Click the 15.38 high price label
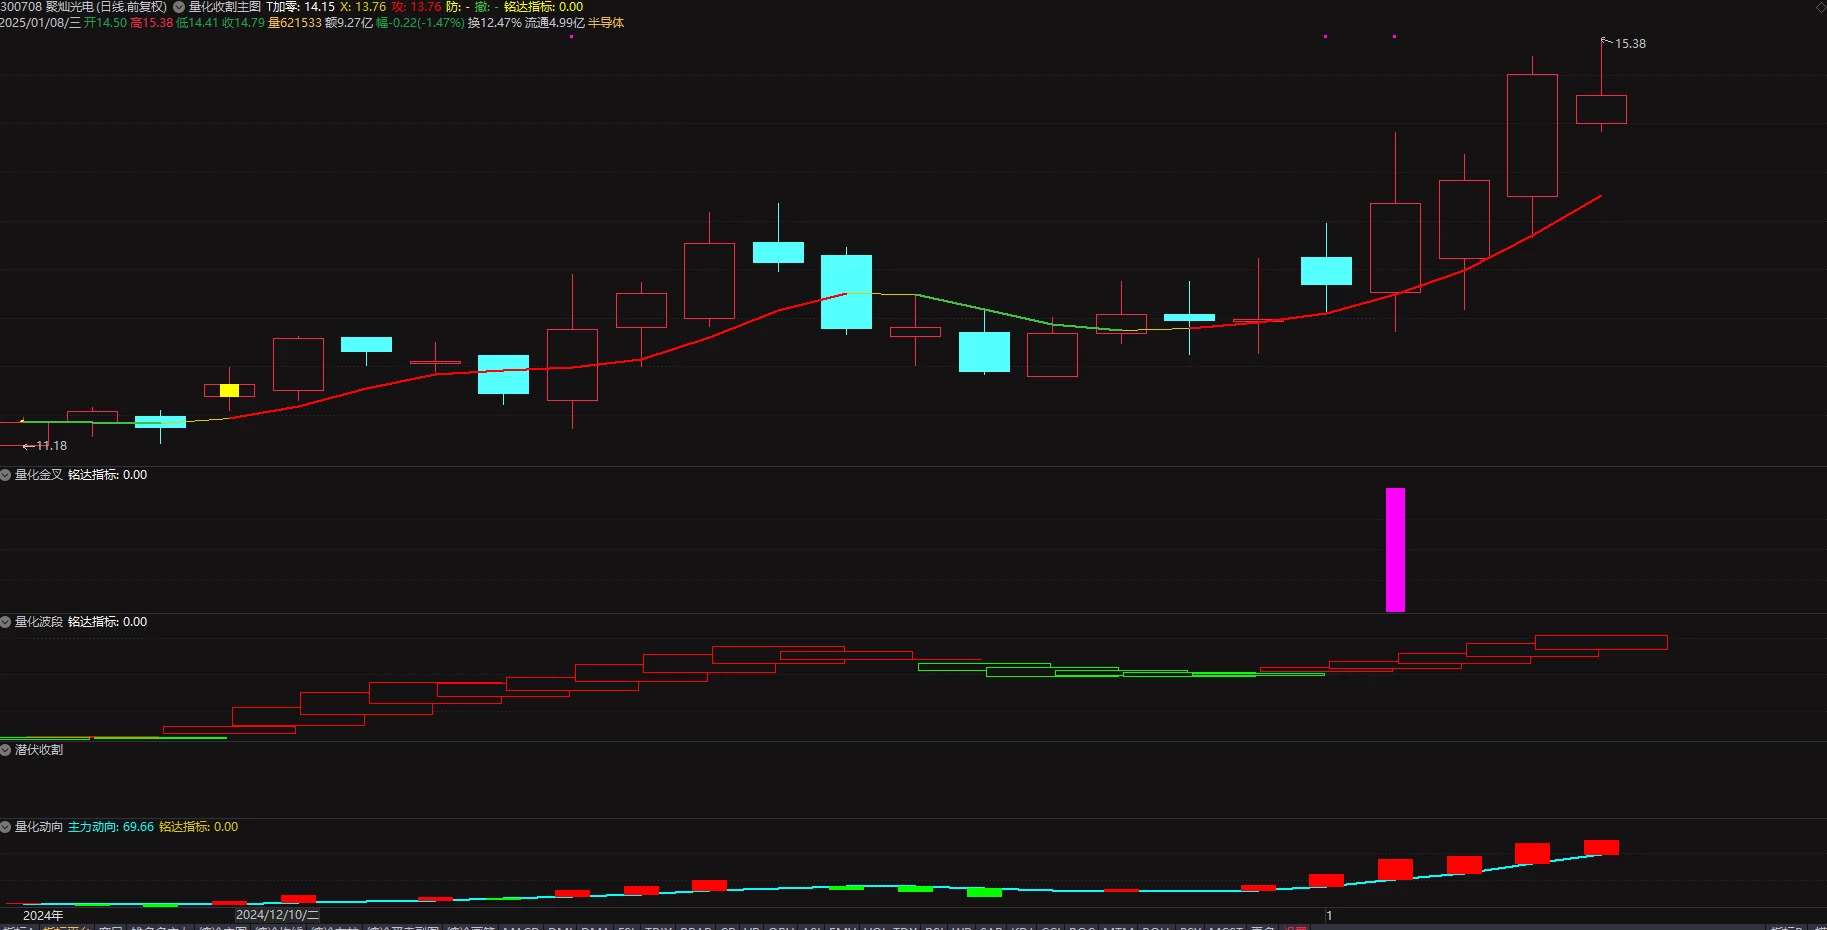1827x930 pixels. (x=1630, y=44)
